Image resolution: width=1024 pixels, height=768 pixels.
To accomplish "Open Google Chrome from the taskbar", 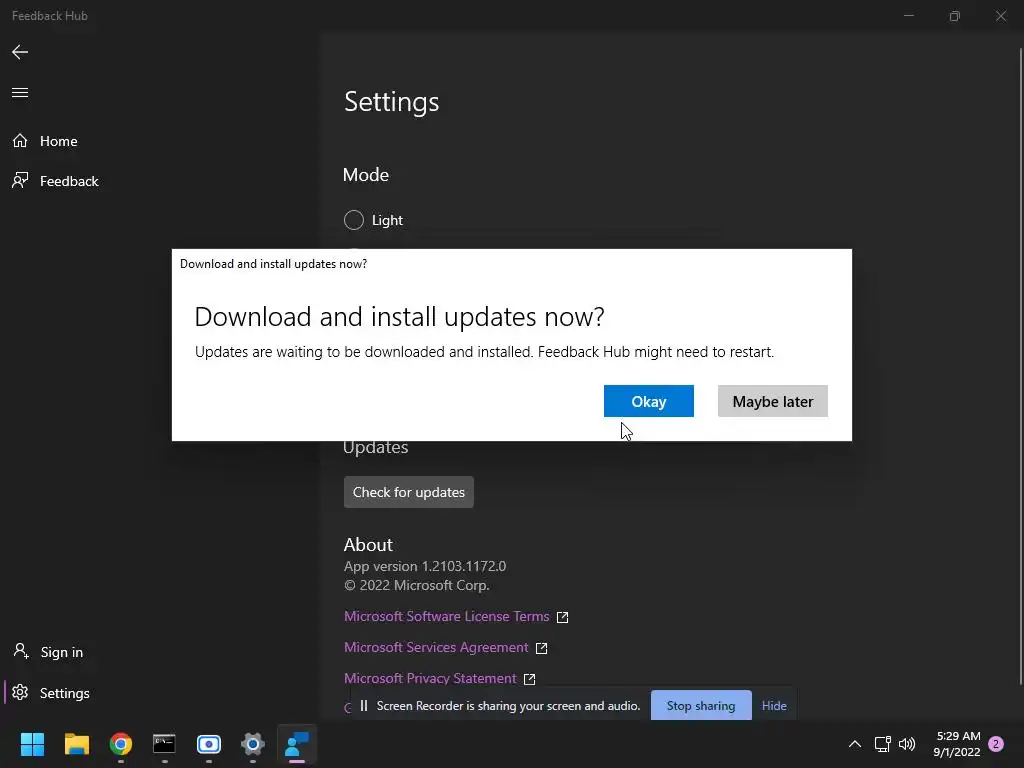I will [x=120, y=744].
